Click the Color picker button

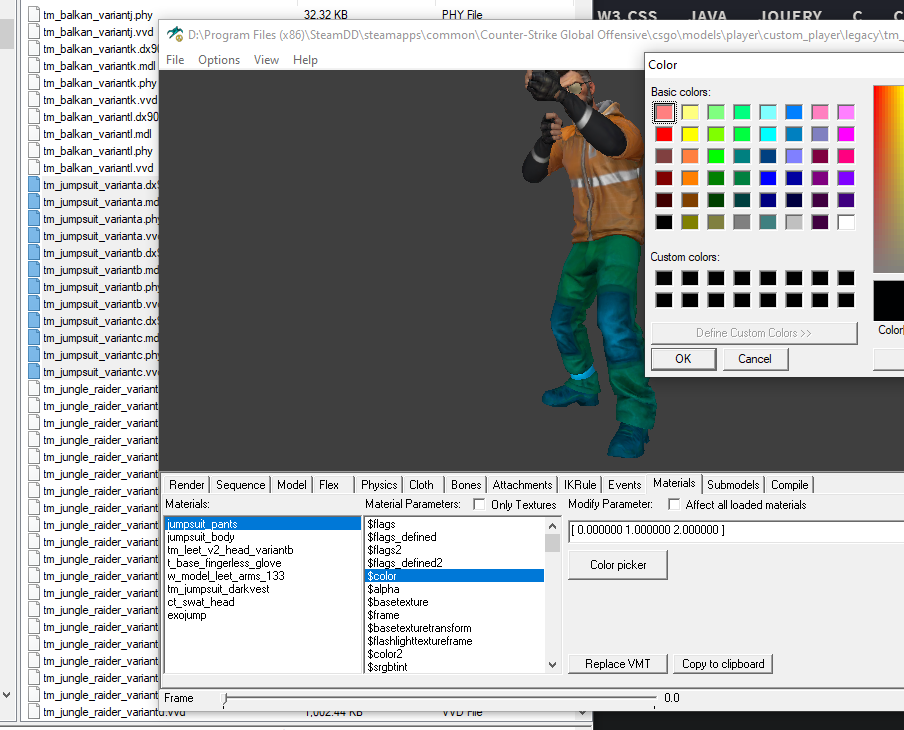pos(618,565)
